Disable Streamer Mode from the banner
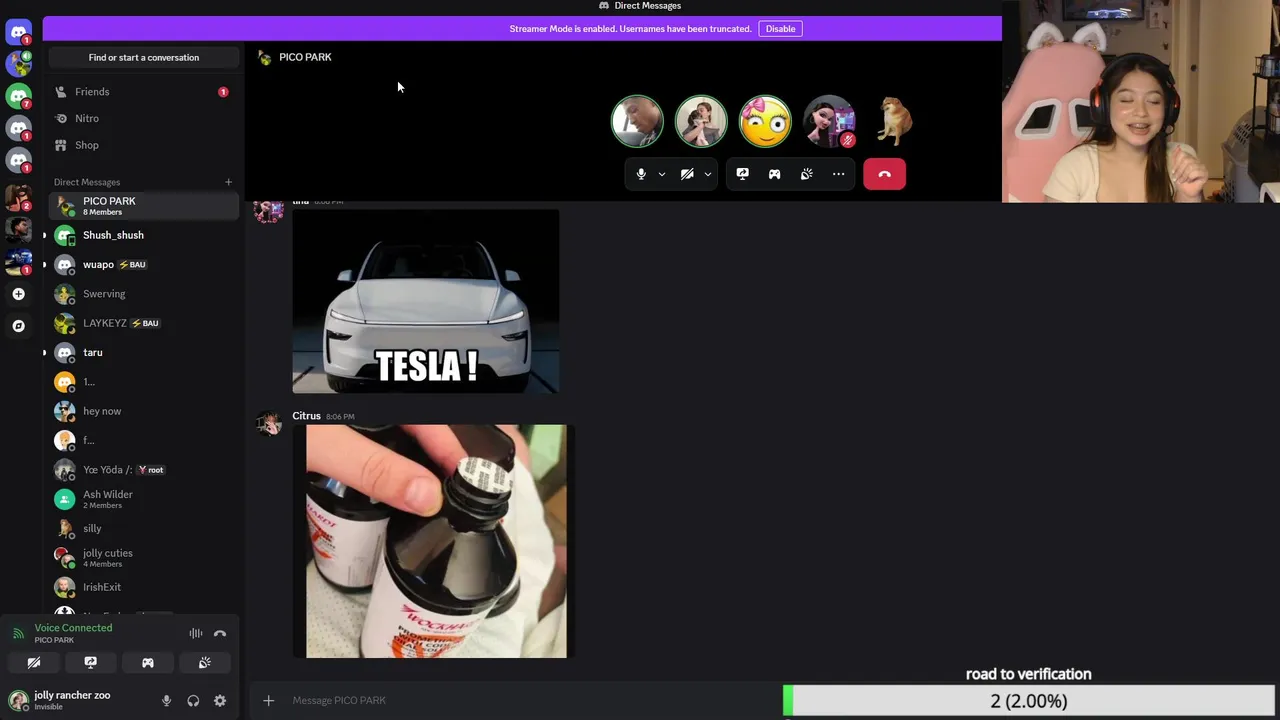Screen dimensions: 1280x720 (780, 29)
